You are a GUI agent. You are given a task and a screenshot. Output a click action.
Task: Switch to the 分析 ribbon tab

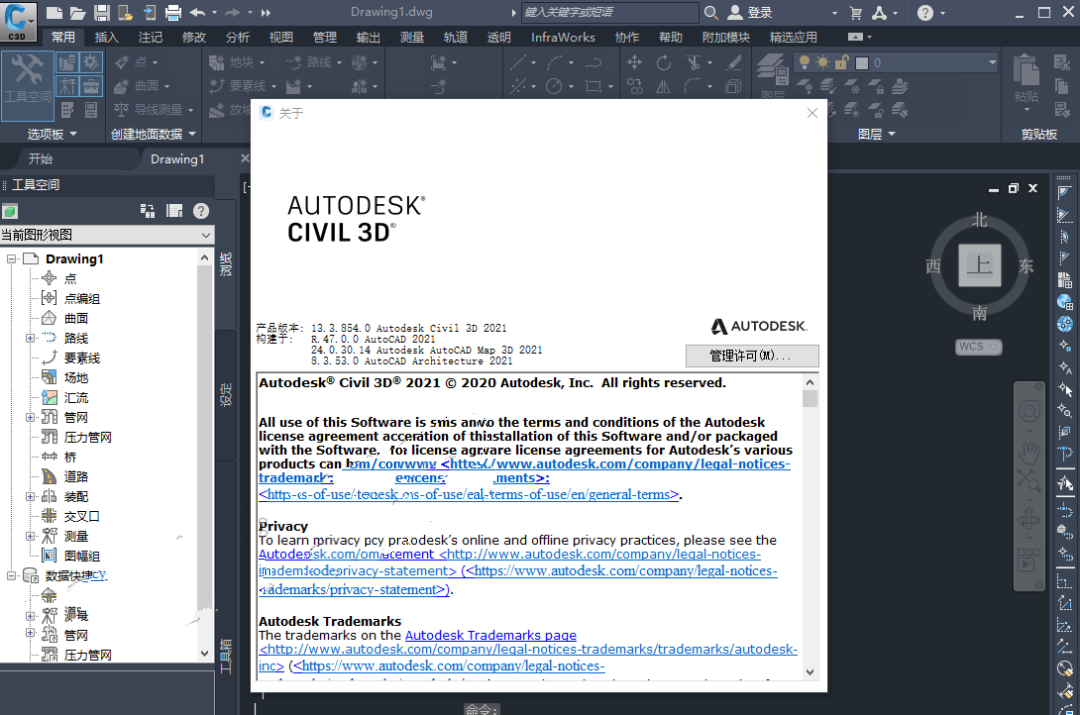238,37
